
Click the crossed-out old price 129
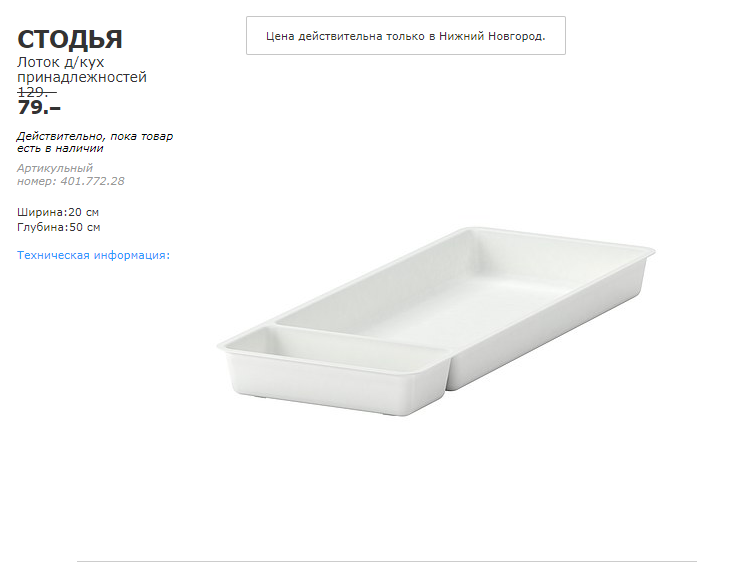(37, 92)
